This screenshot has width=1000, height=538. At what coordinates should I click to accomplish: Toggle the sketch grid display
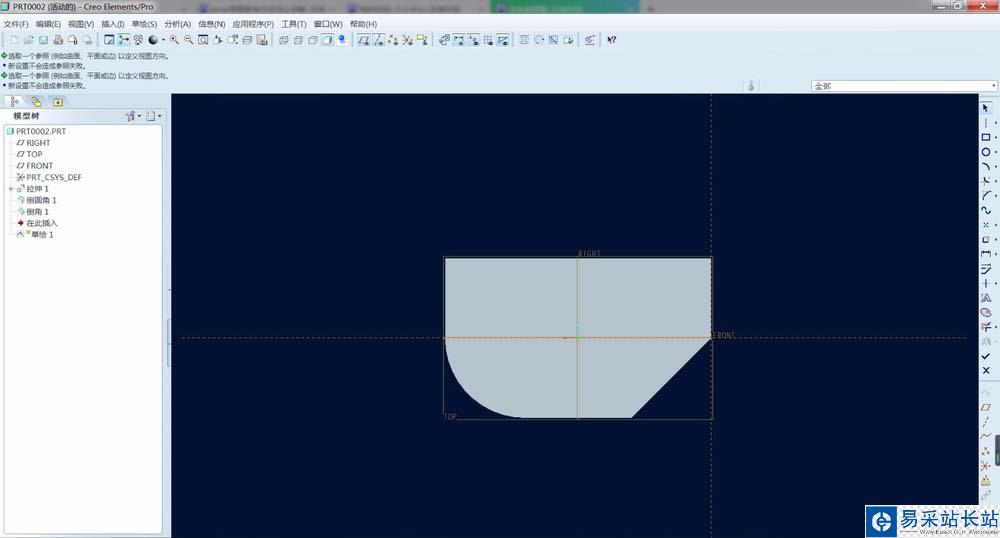[x=488, y=40]
